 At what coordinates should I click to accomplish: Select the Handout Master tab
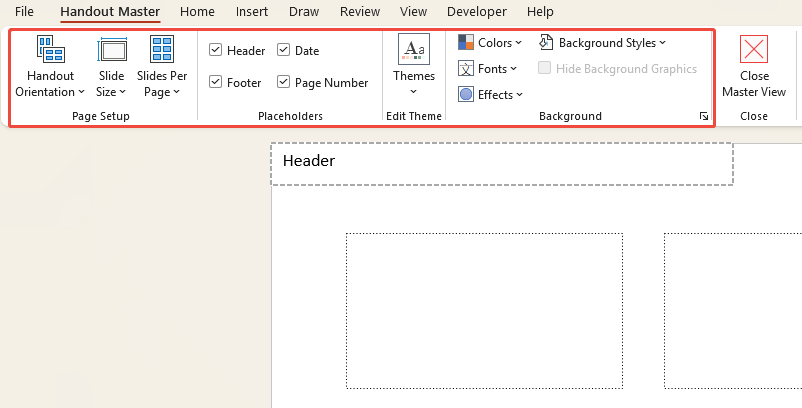[x=110, y=11]
